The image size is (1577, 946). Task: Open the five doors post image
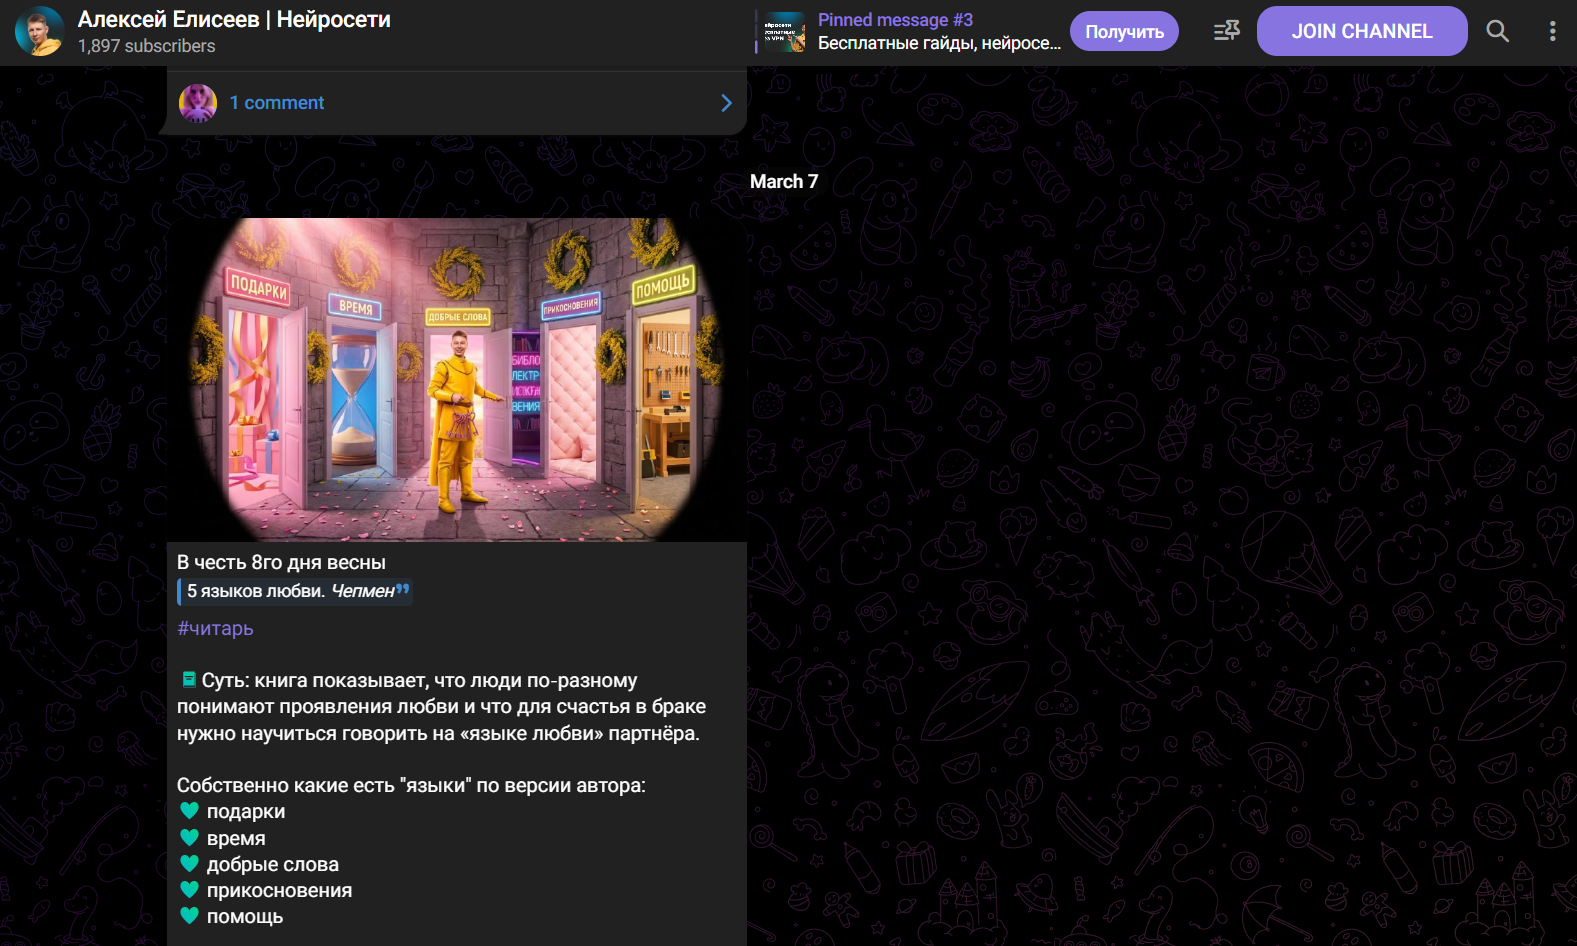point(457,379)
